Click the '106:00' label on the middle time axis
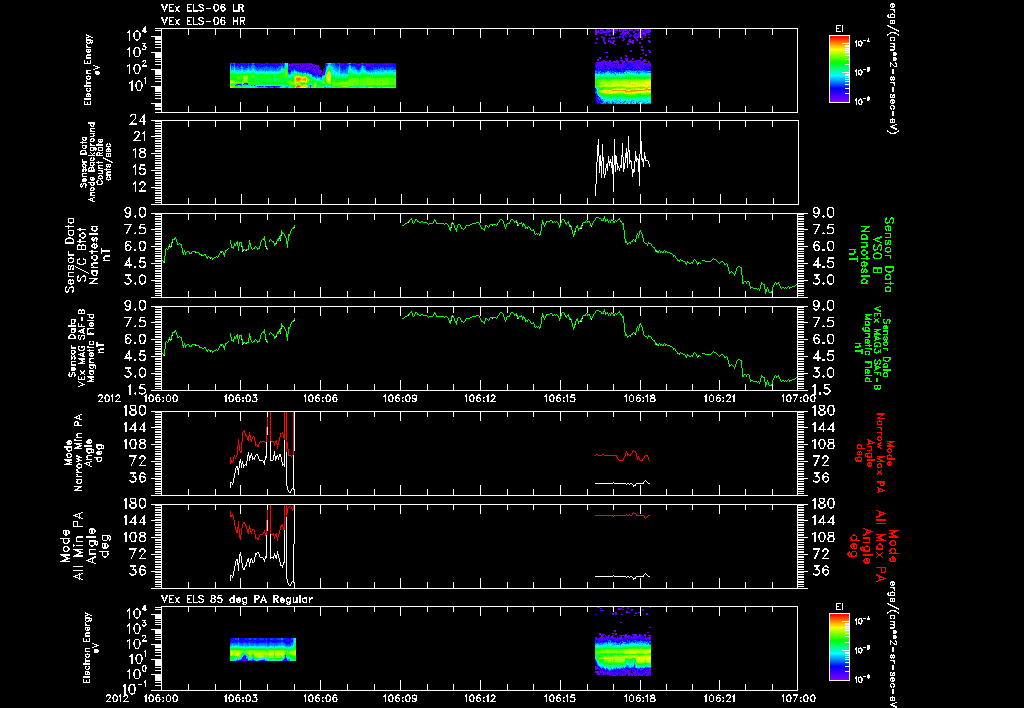This screenshot has height=708, width=1024. coord(161,398)
